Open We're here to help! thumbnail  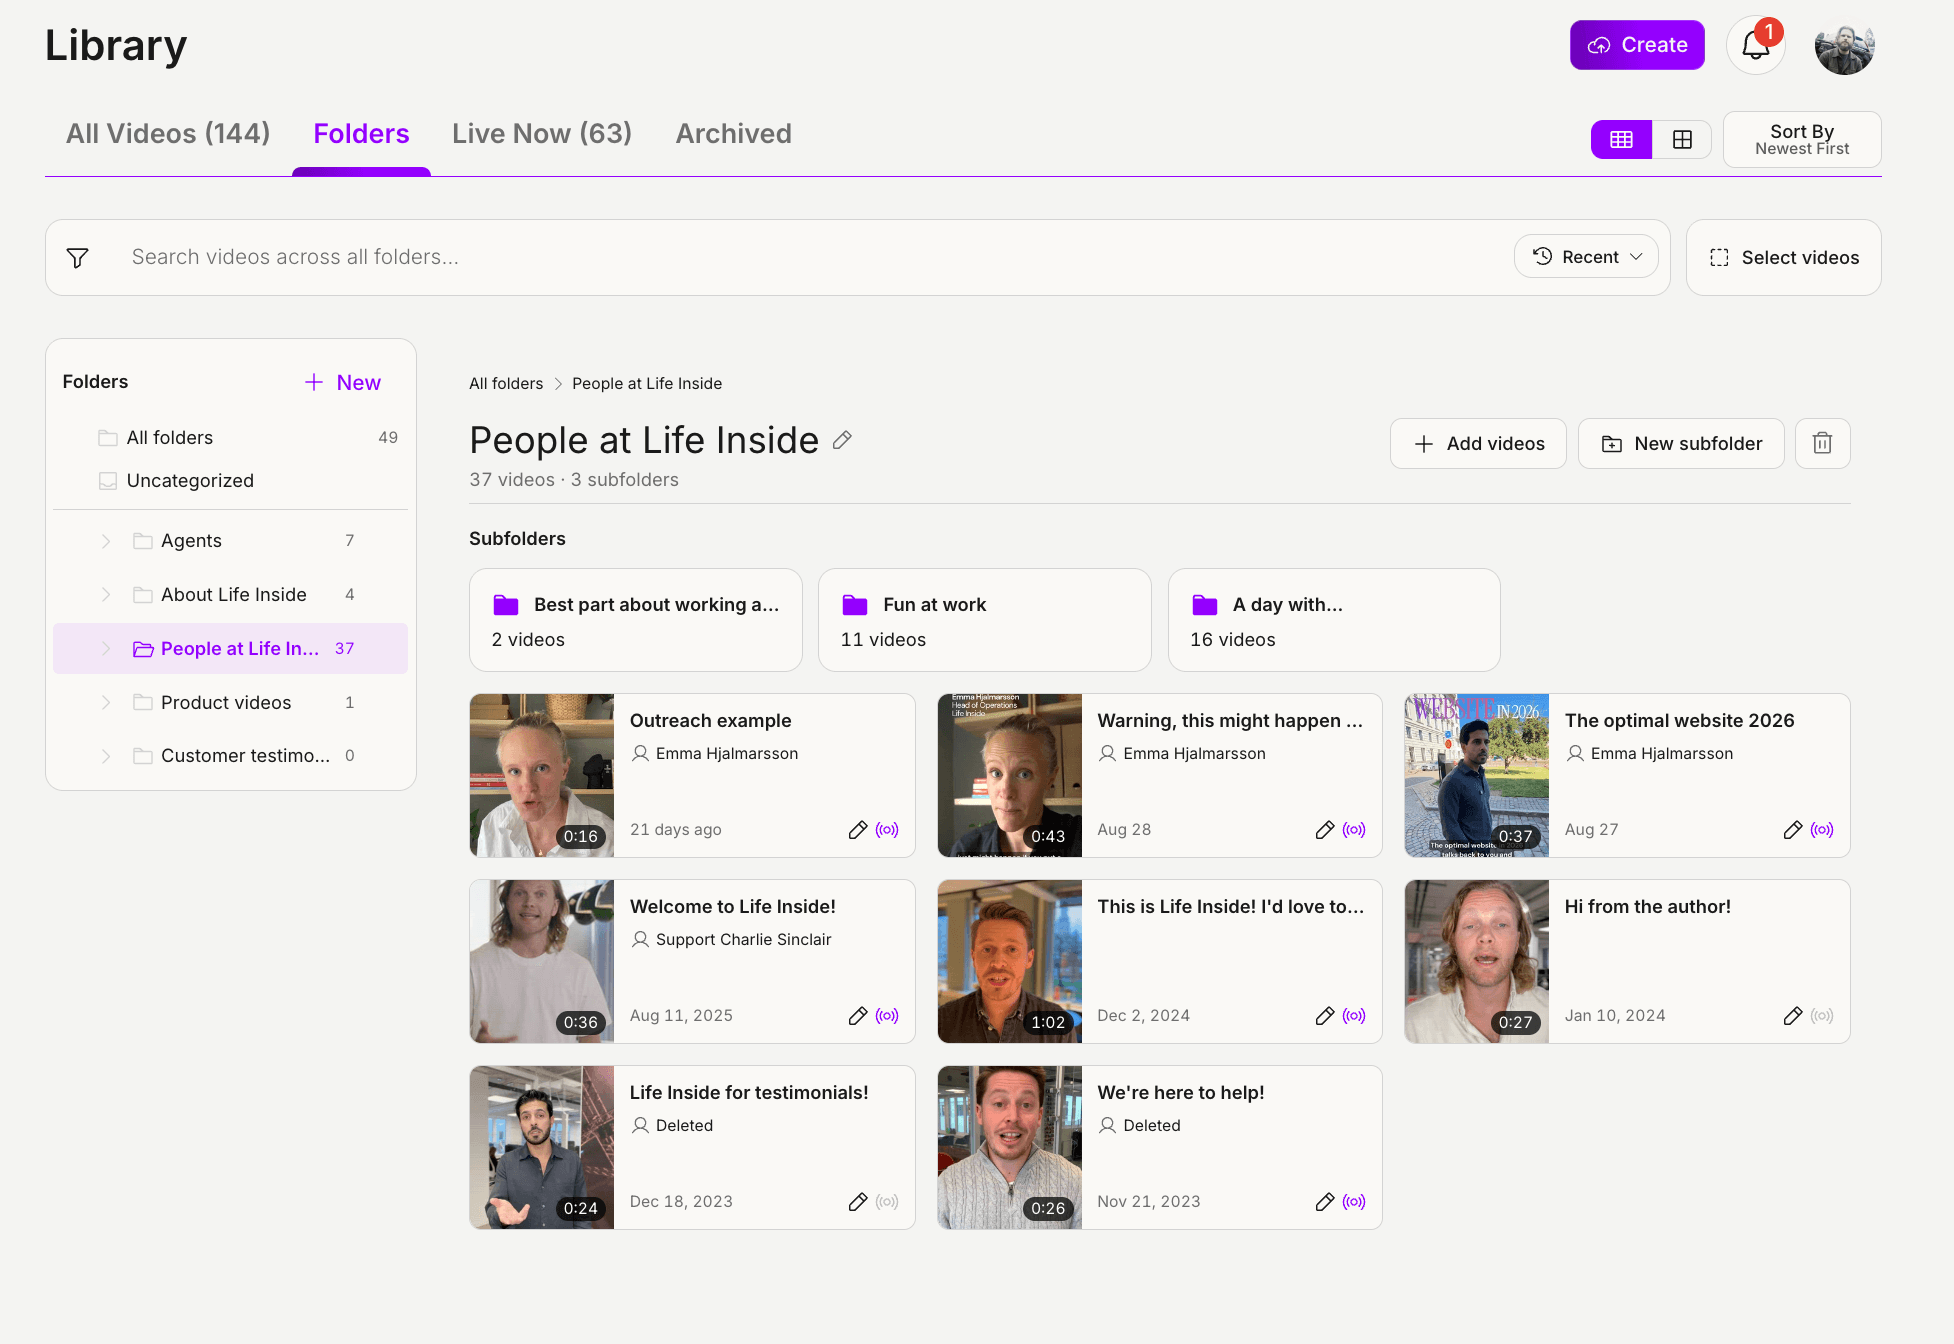click(x=1010, y=1147)
